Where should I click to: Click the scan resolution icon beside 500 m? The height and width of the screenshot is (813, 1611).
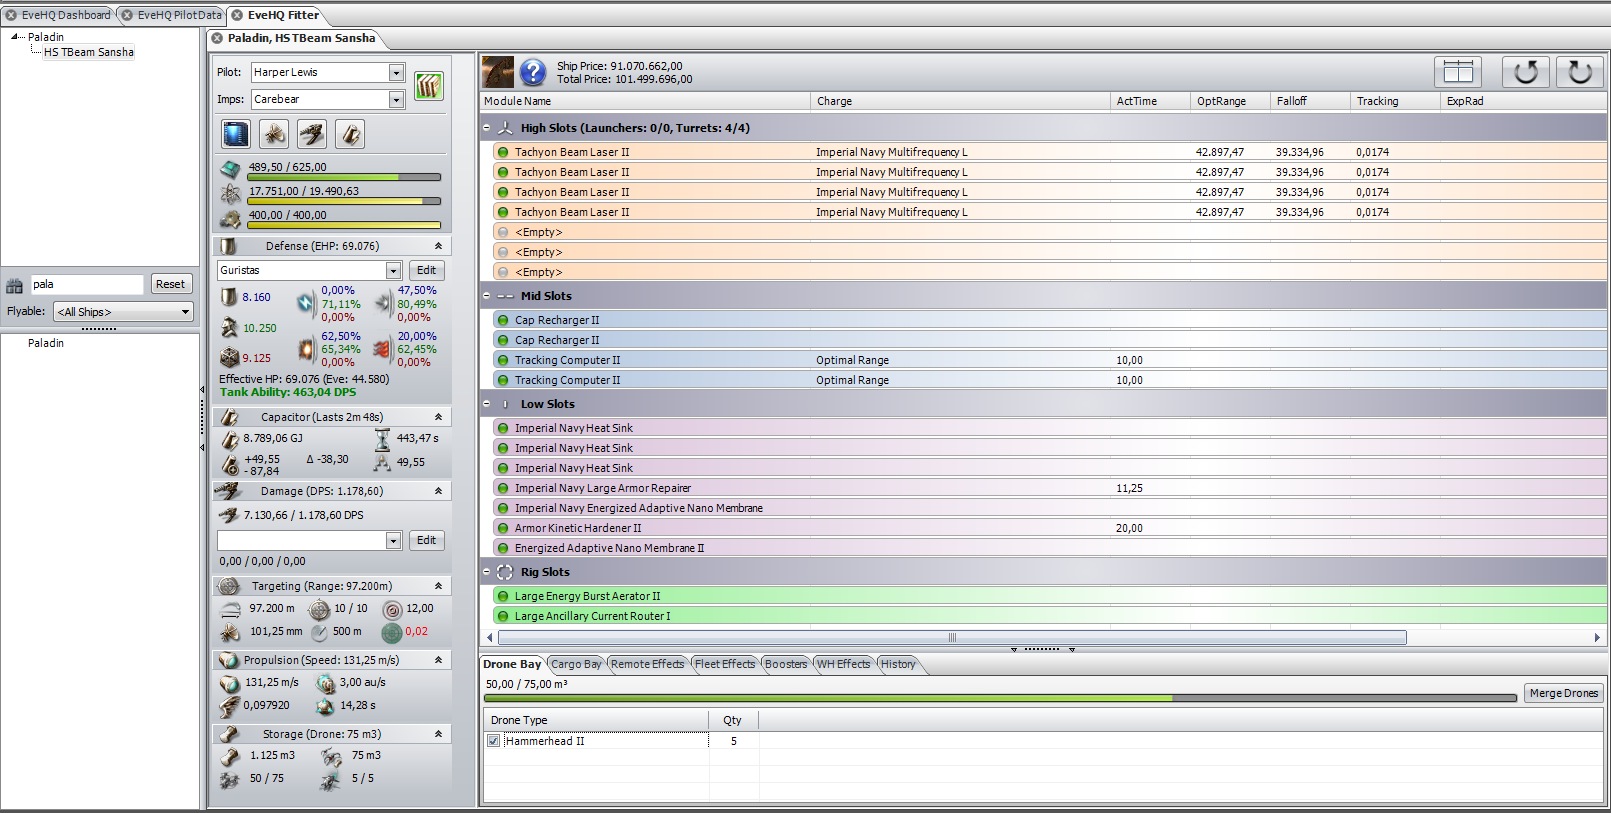[x=319, y=632]
